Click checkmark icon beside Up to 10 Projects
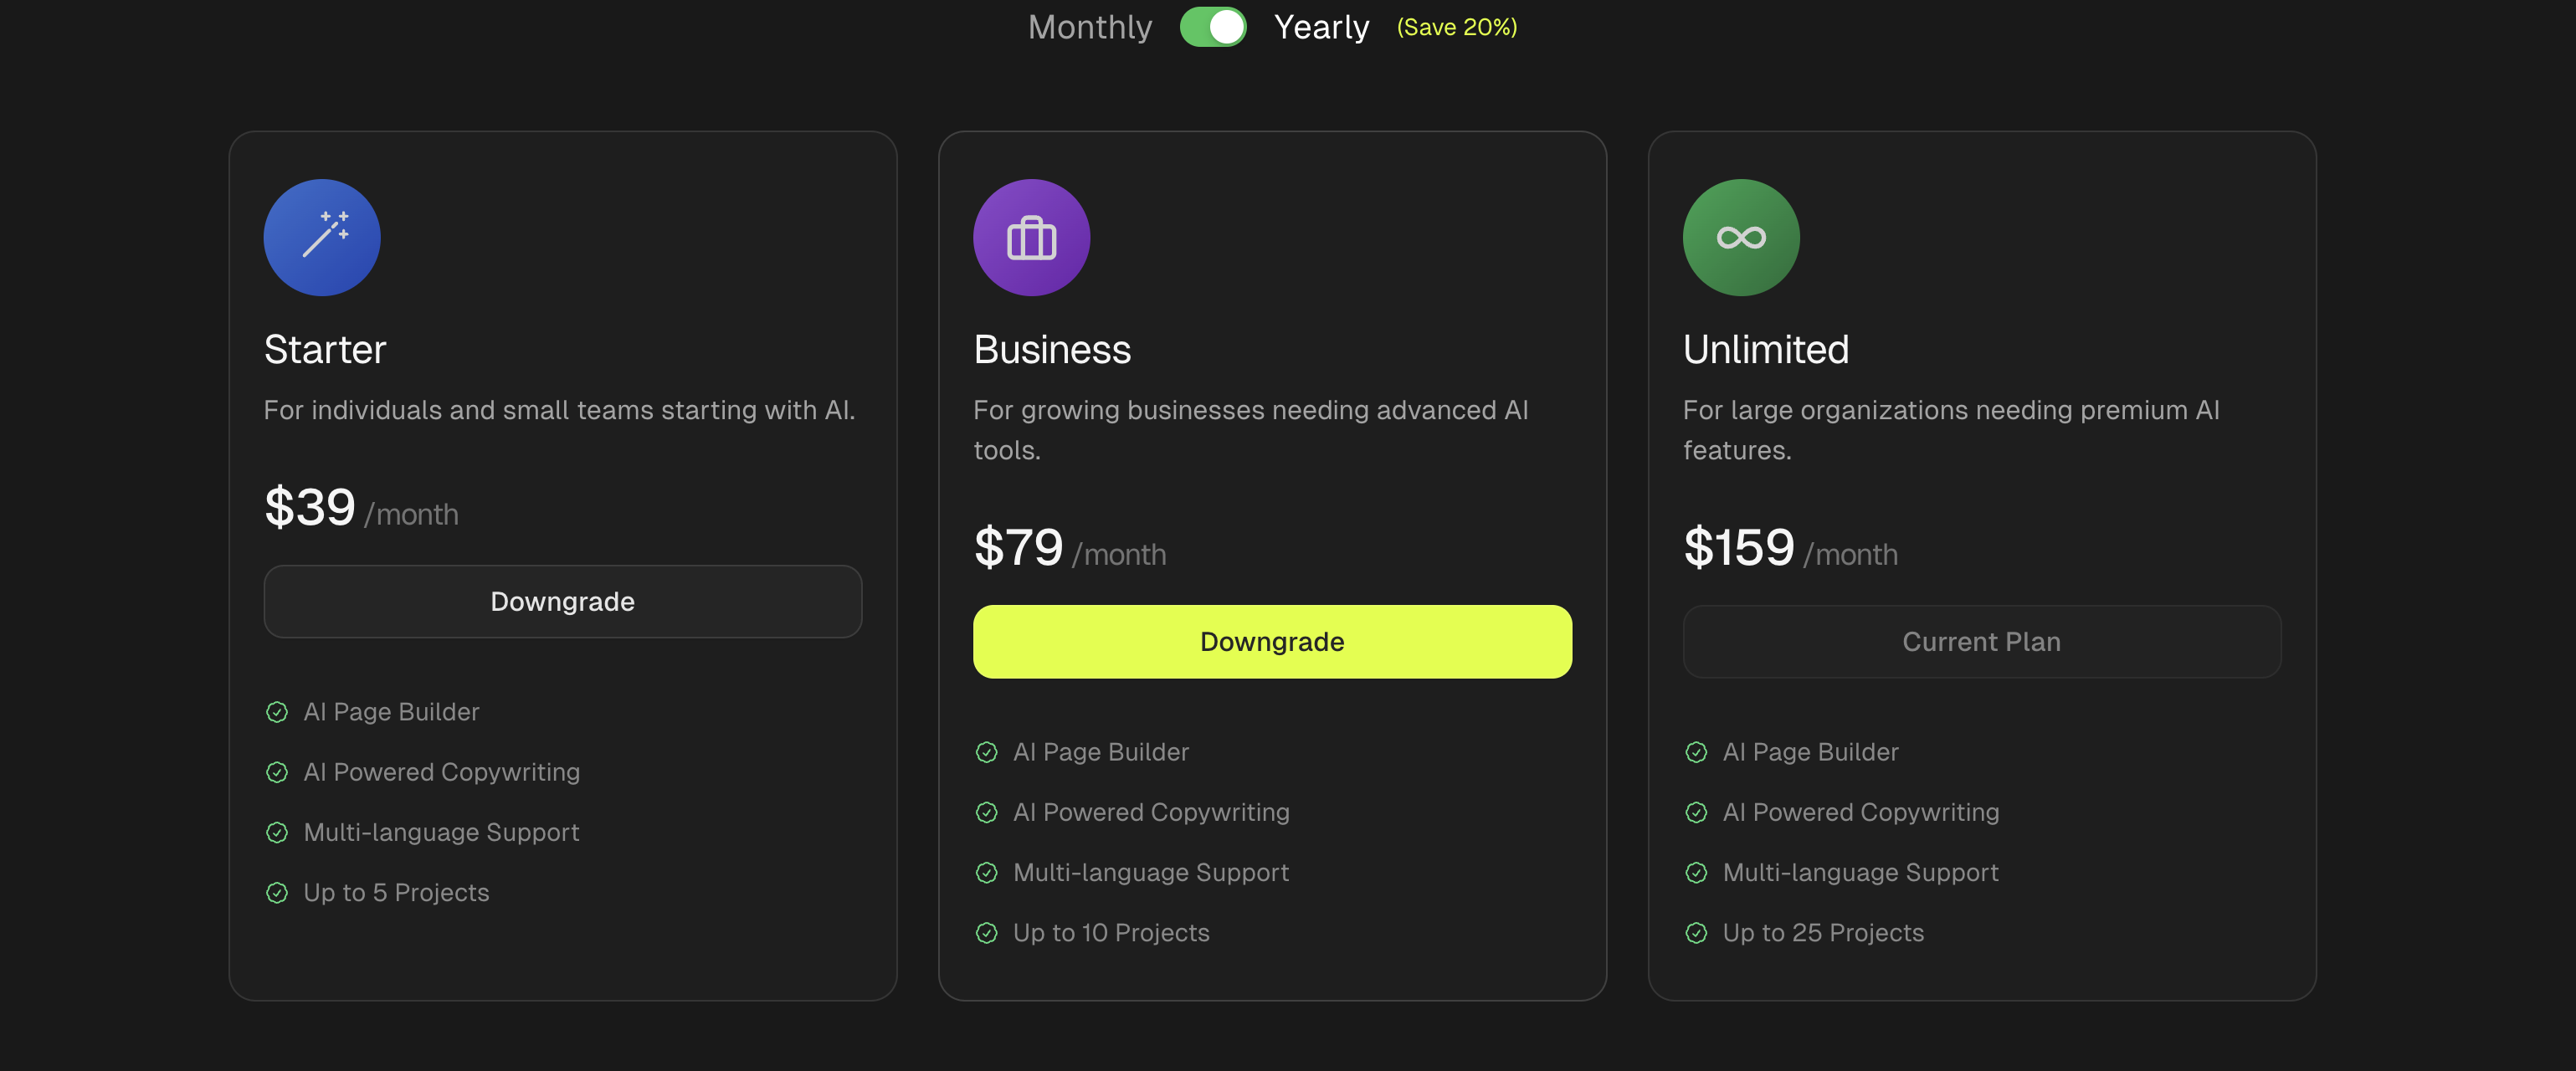 [986, 932]
